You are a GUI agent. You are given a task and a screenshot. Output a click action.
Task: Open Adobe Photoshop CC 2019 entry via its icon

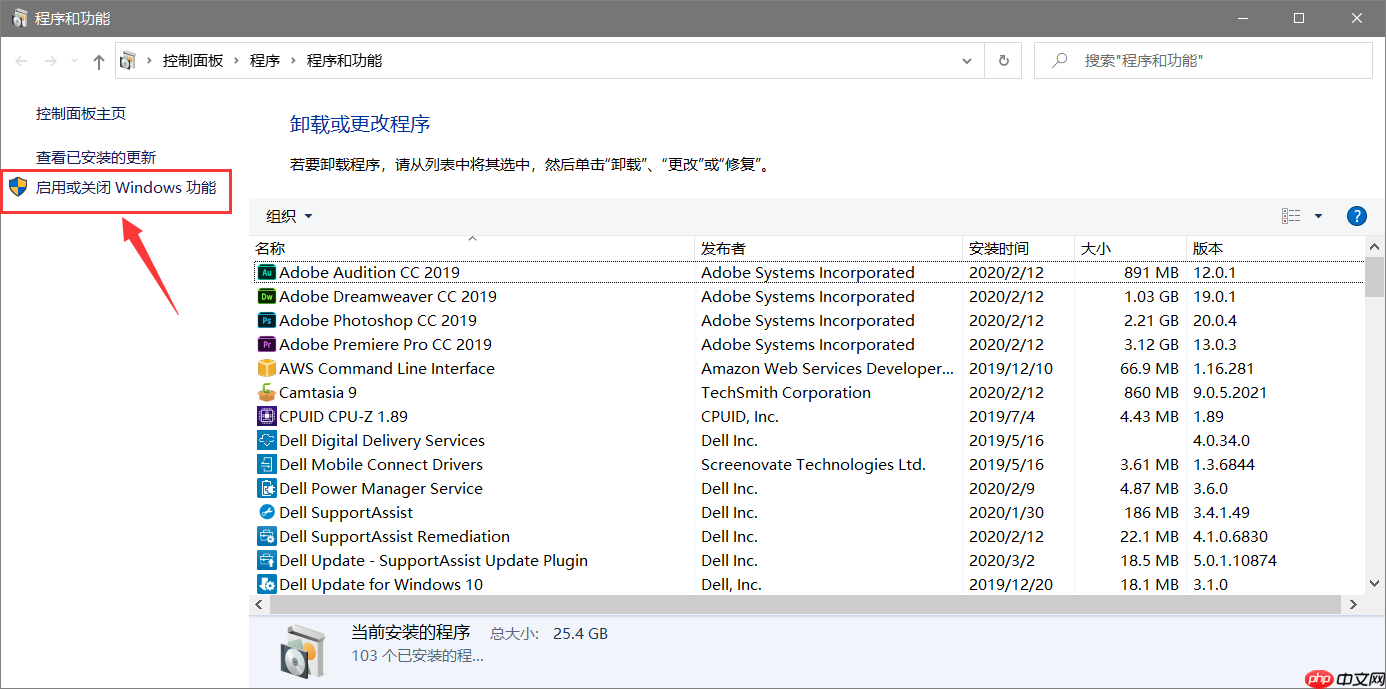266,320
